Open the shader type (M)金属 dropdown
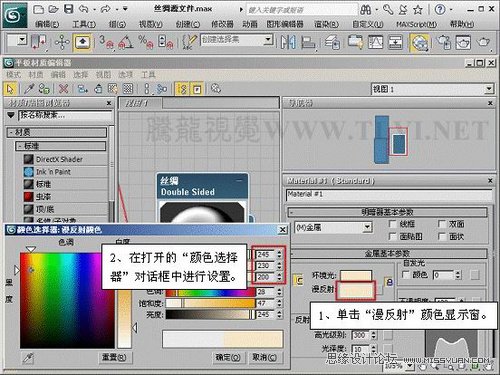Image resolution: width=500 pixels, height=375 pixels. [334, 228]
